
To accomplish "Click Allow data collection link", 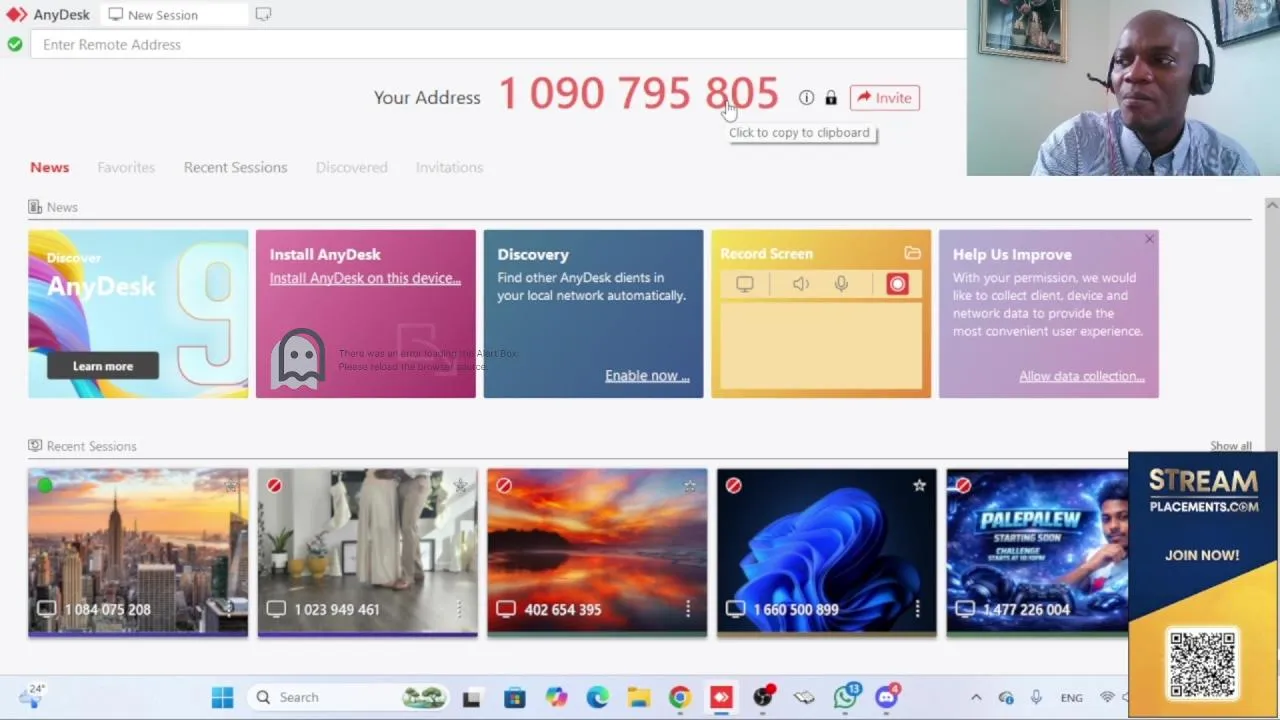I will [1082, 376].
